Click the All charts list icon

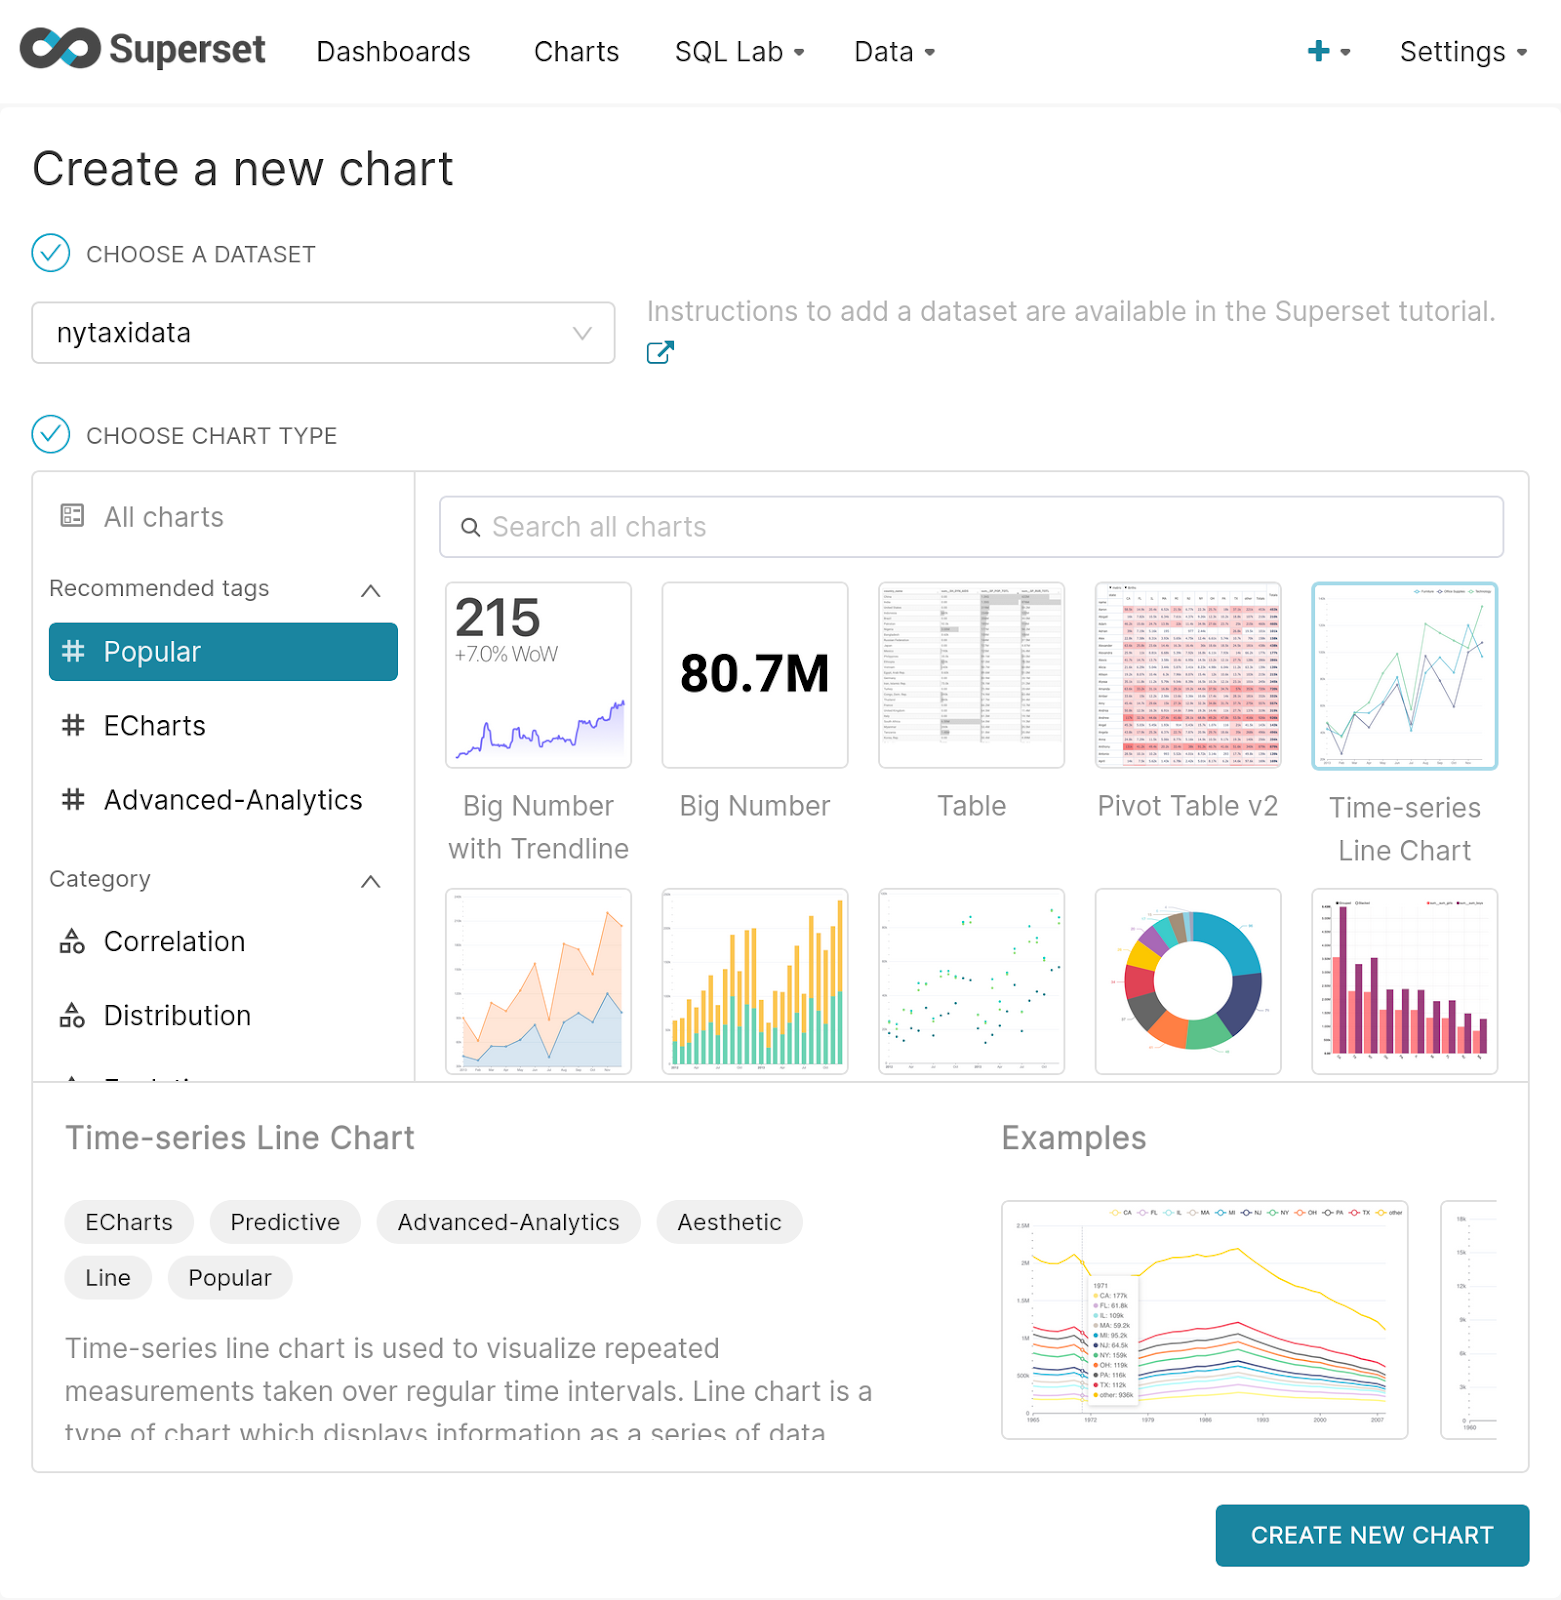coord(72,516)
